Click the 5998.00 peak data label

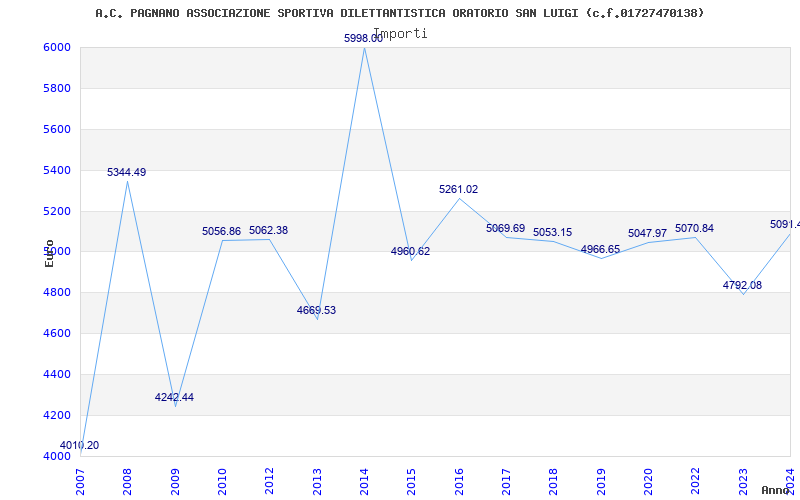pyautogui.click(x=363, y=38)
